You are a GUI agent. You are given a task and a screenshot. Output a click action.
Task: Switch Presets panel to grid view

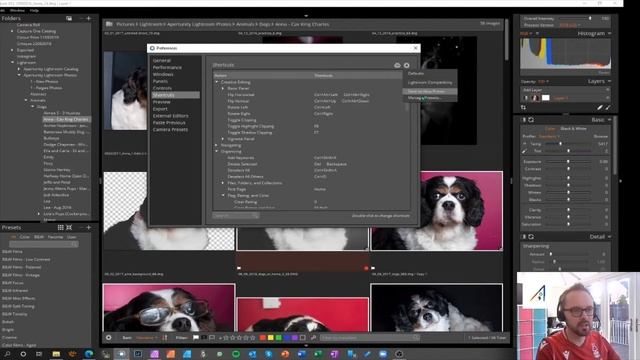click(60, 227)
